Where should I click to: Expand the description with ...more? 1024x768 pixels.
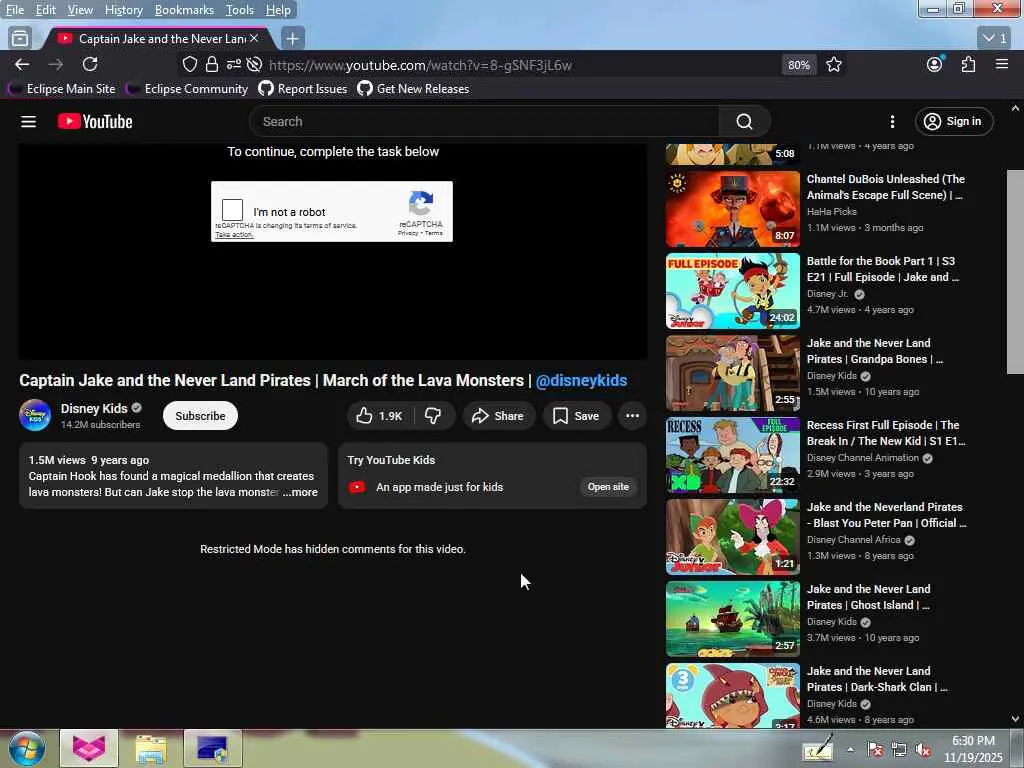[300, 492]
